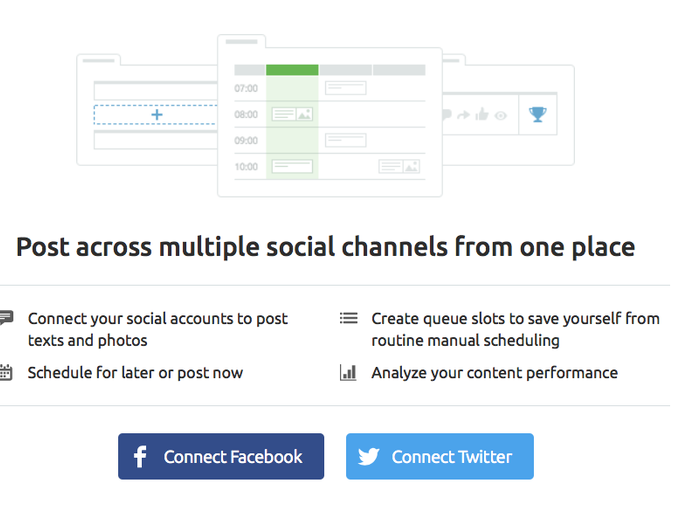Click the 'Analyze your content performance' text
680x511 pixels.
[x=494, y=373]
